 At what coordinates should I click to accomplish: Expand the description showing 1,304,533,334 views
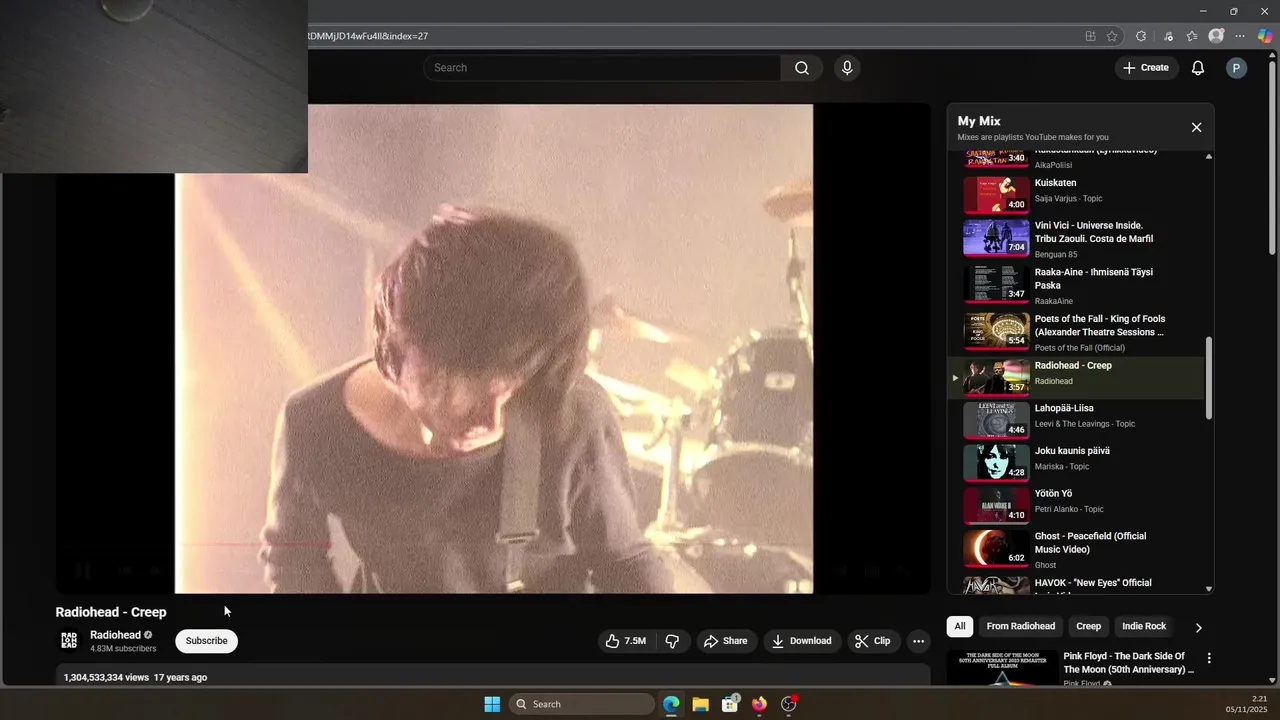[492, 677]
